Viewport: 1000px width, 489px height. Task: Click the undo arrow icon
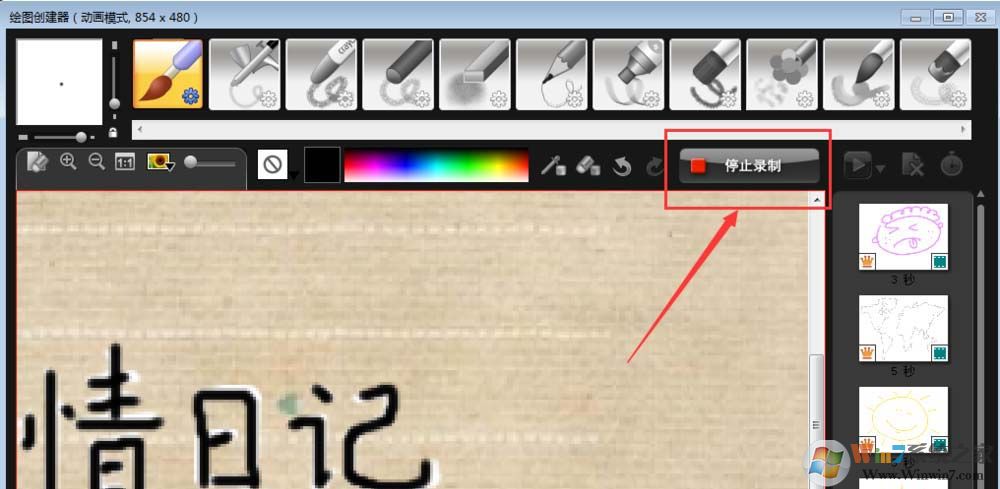coord(622,166)
